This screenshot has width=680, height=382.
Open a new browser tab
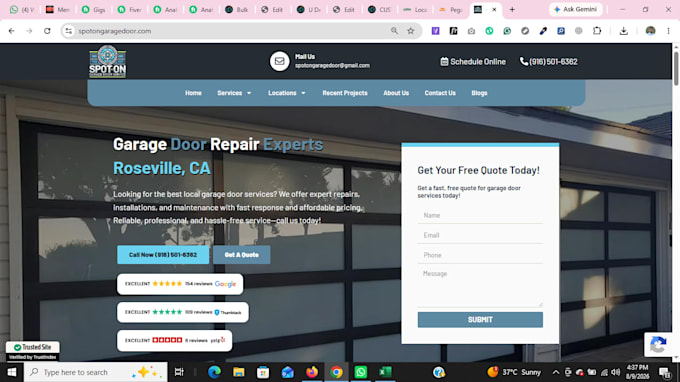[x=512, y=10]
